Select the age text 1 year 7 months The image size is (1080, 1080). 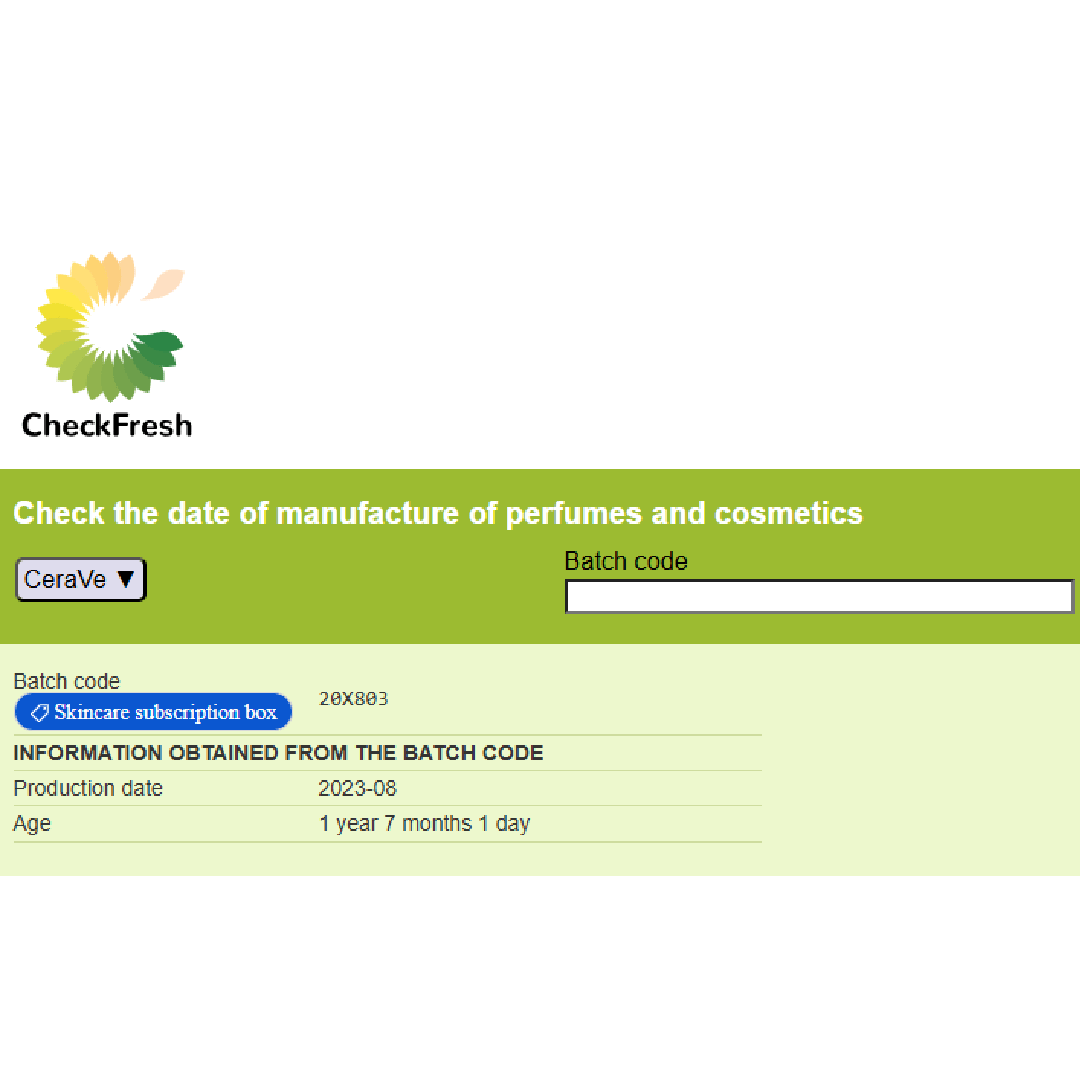(396, 823)
